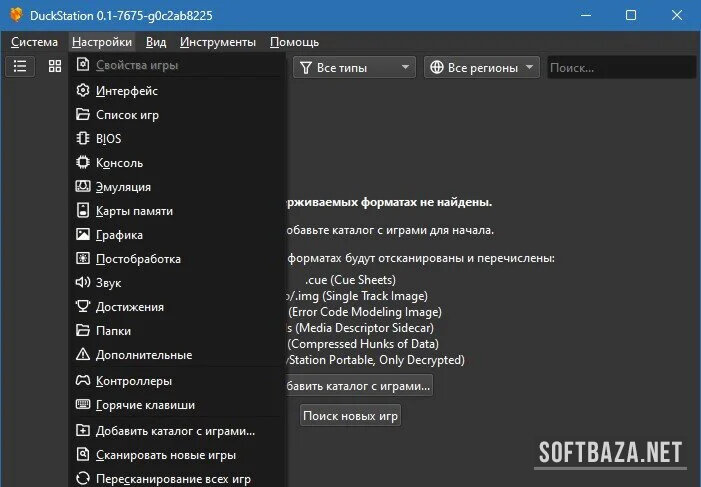Open the Помощь menu
Screen dimensions: 701x487
tap(294, 42)
